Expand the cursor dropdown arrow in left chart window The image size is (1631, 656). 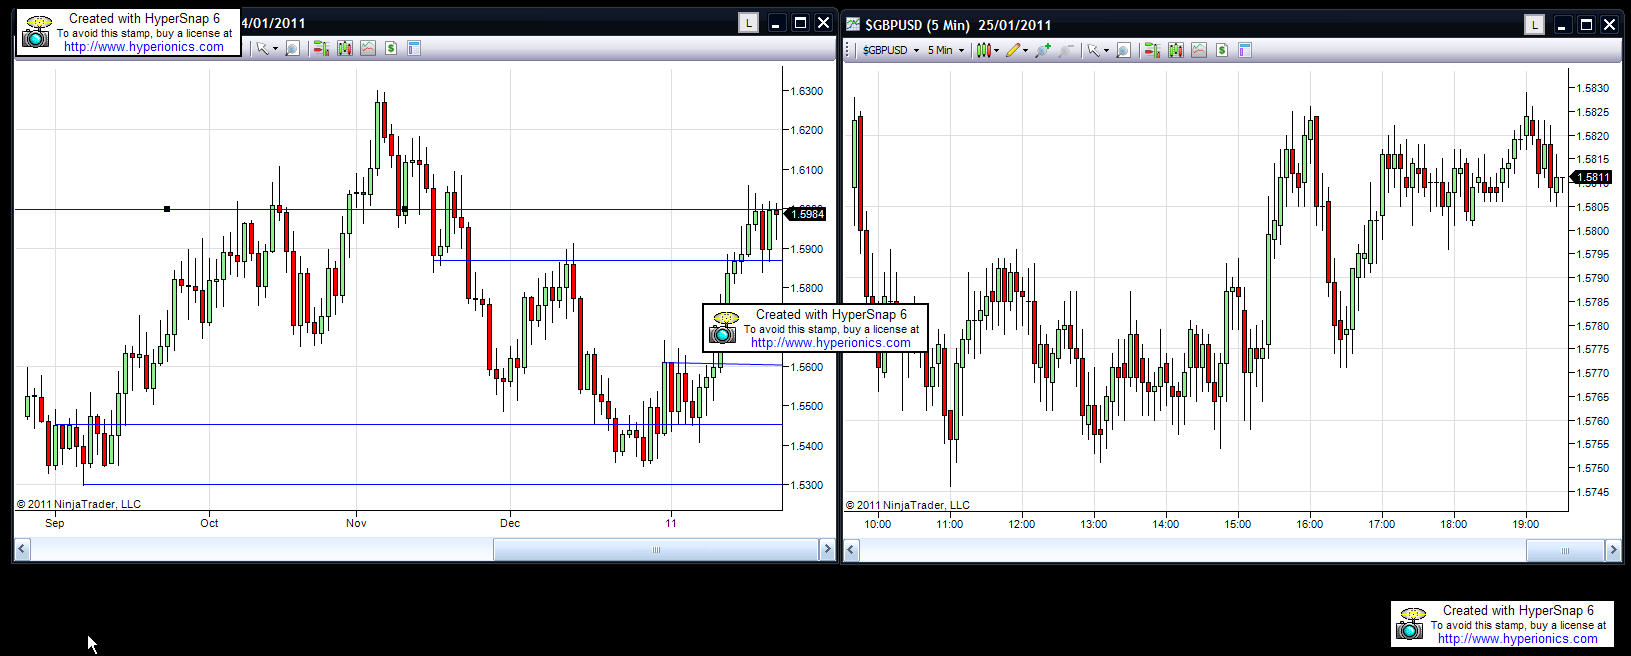[x=275, y=48]
